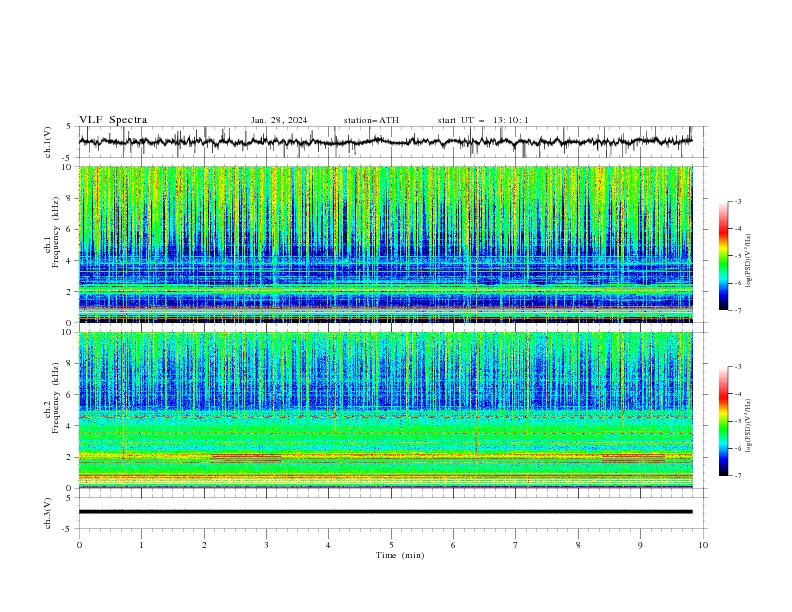The height and width of the screenshot is (612, 792).
Task: Click the time axis tick label '10'
Action: (703, 545)
